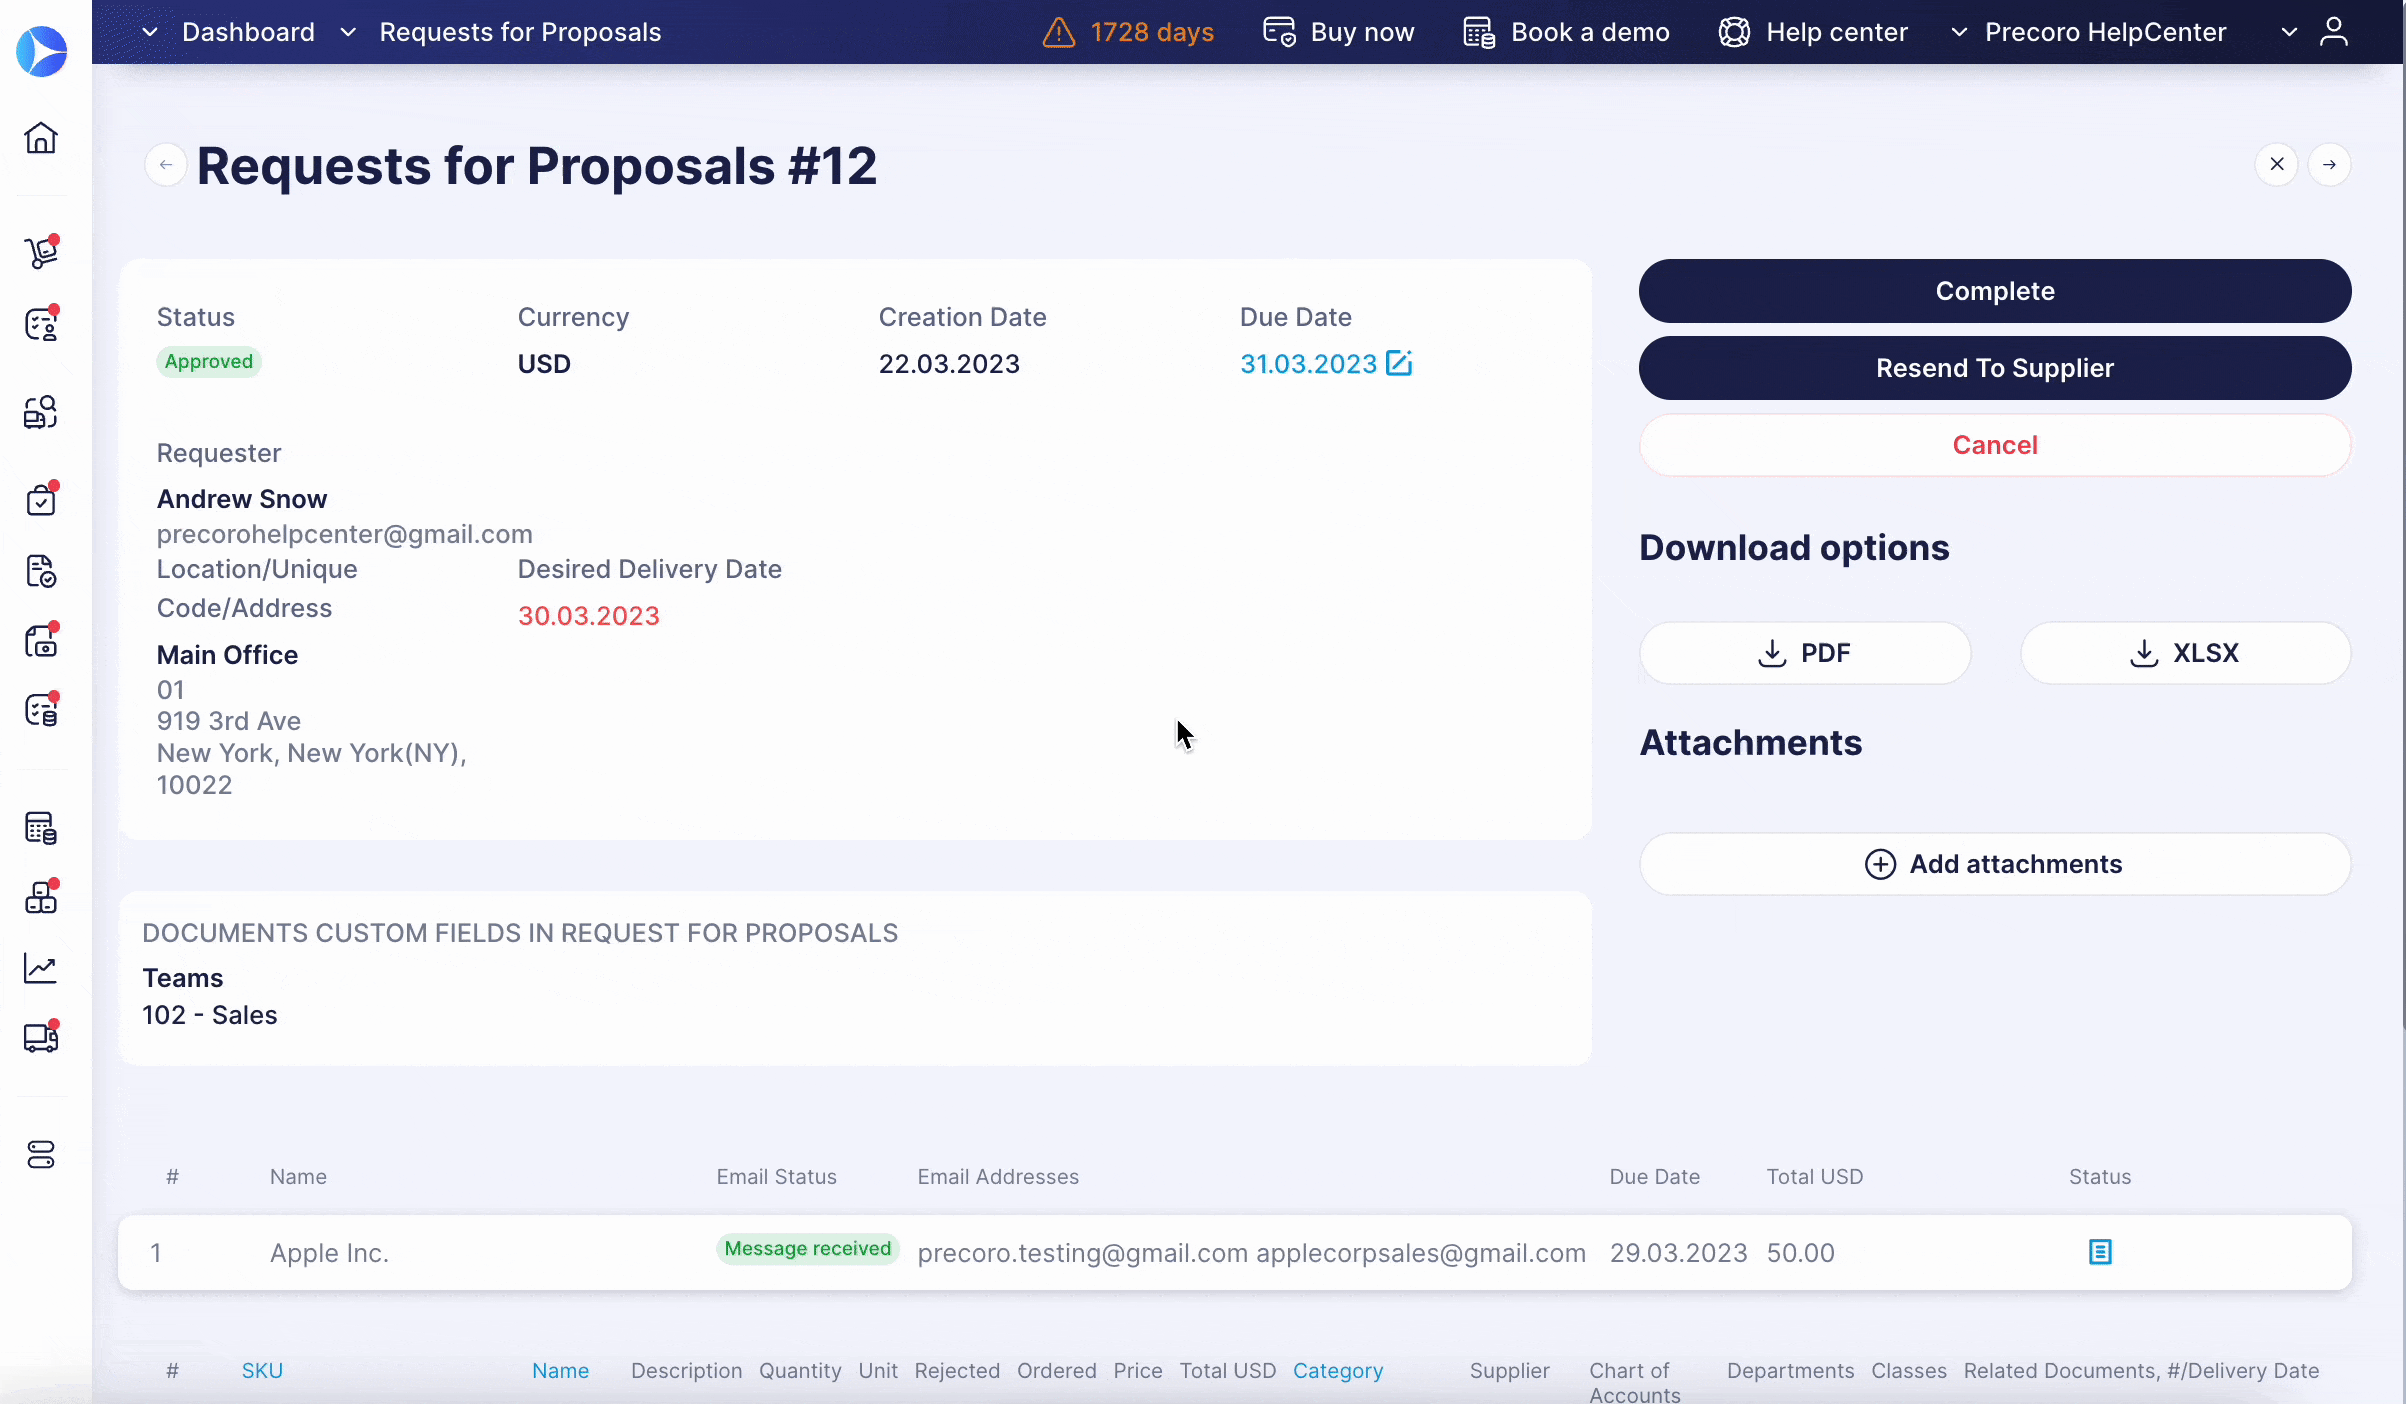Click Cancel to cancel this RFP
Image resolution: width=2406 pixels, height=1404 pixels.
[1995, 443]
